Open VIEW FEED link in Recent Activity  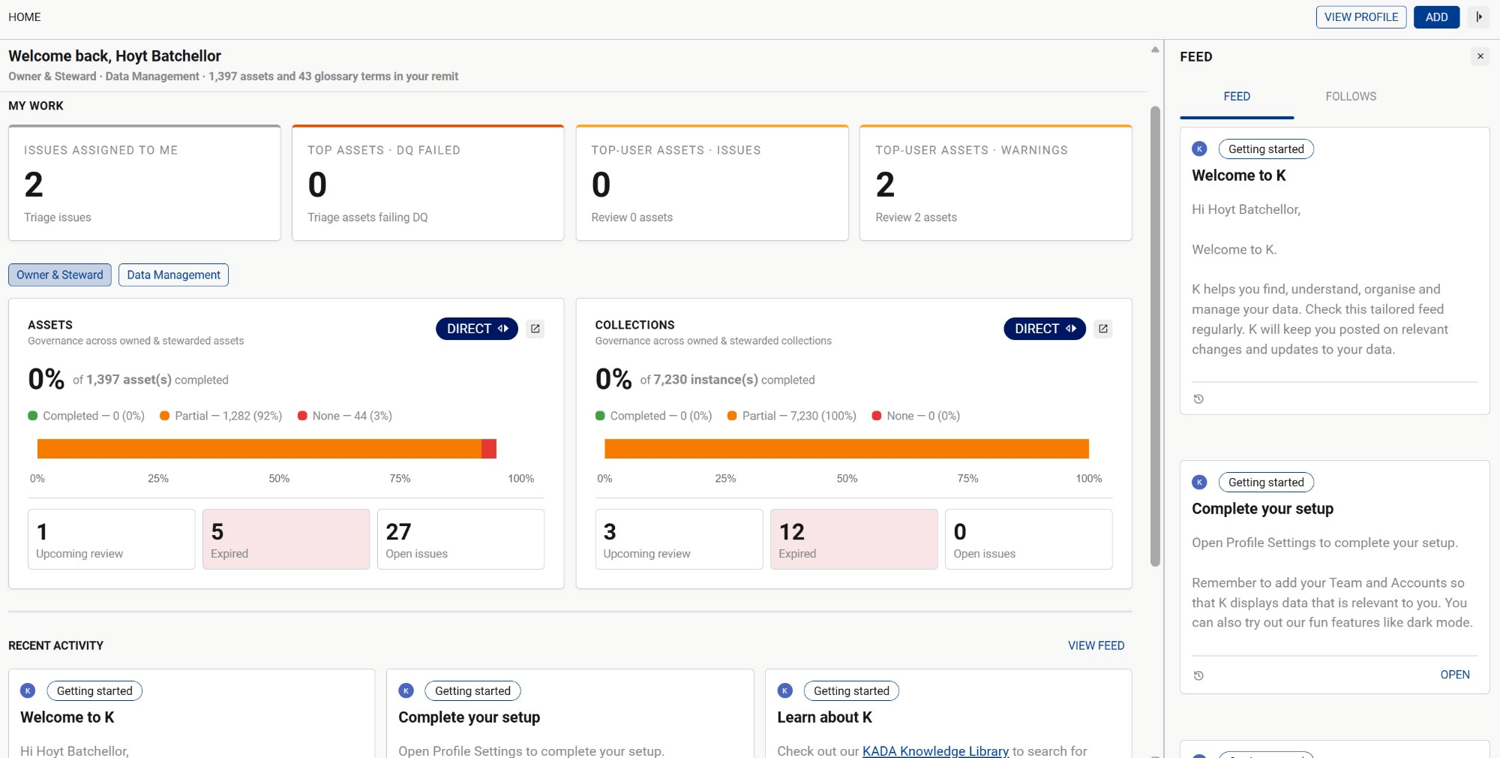[1096, 646]
